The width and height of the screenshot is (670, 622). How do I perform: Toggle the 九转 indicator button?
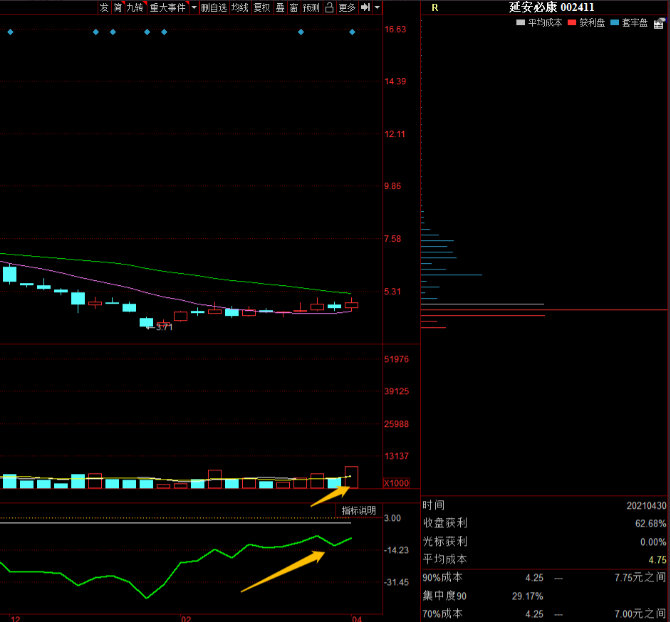click(x=135, y=7)
